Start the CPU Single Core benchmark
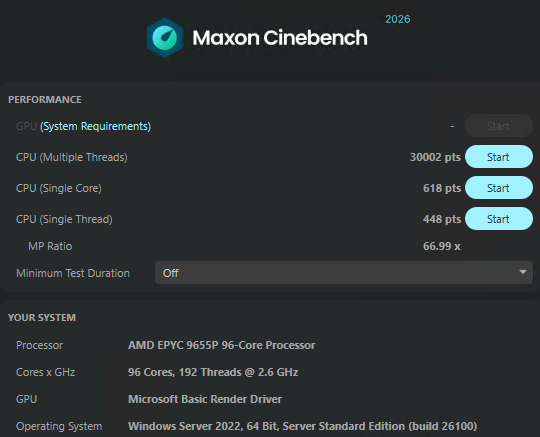Image resolution: width=540 pixels, height=437 pixels. (499, 188)
